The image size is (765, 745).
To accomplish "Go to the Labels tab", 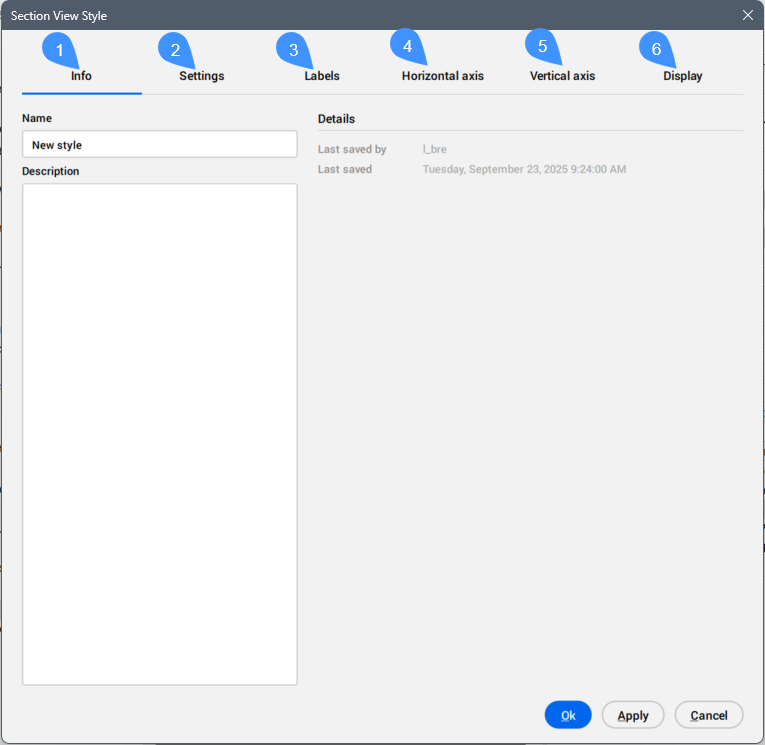I will [321, 76].
